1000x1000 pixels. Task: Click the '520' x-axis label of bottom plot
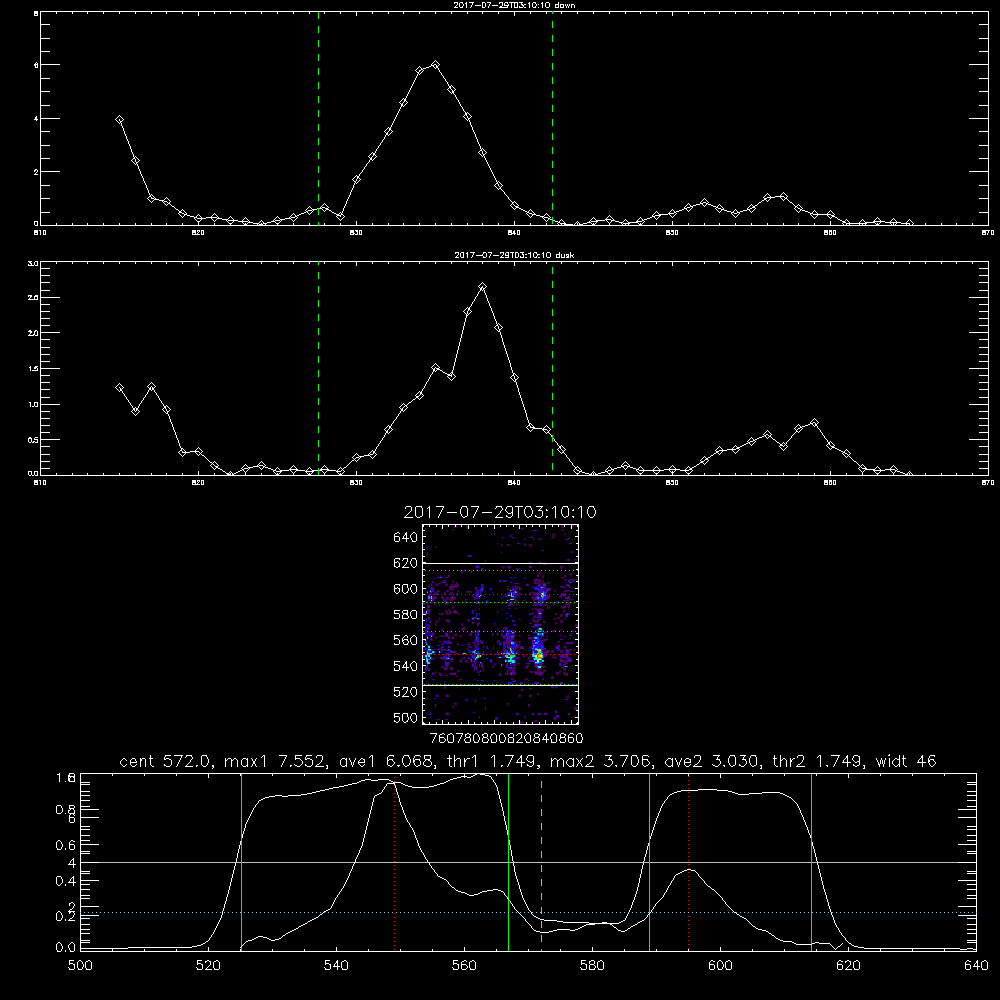[208, 966]
